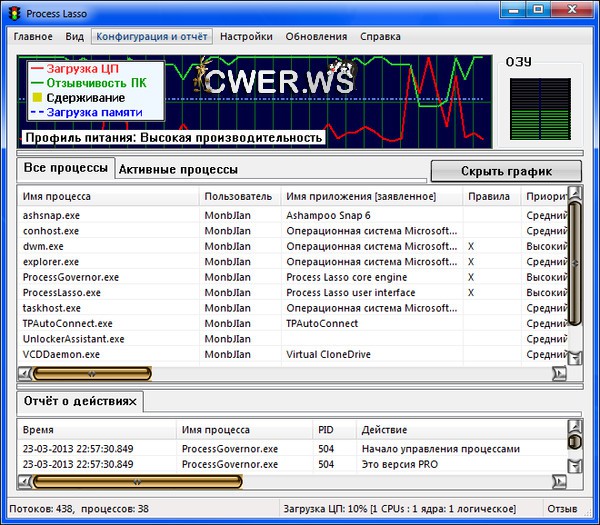Open the Настройки menu
Screen dimensions: 600x525
click(x=246, y=36)
